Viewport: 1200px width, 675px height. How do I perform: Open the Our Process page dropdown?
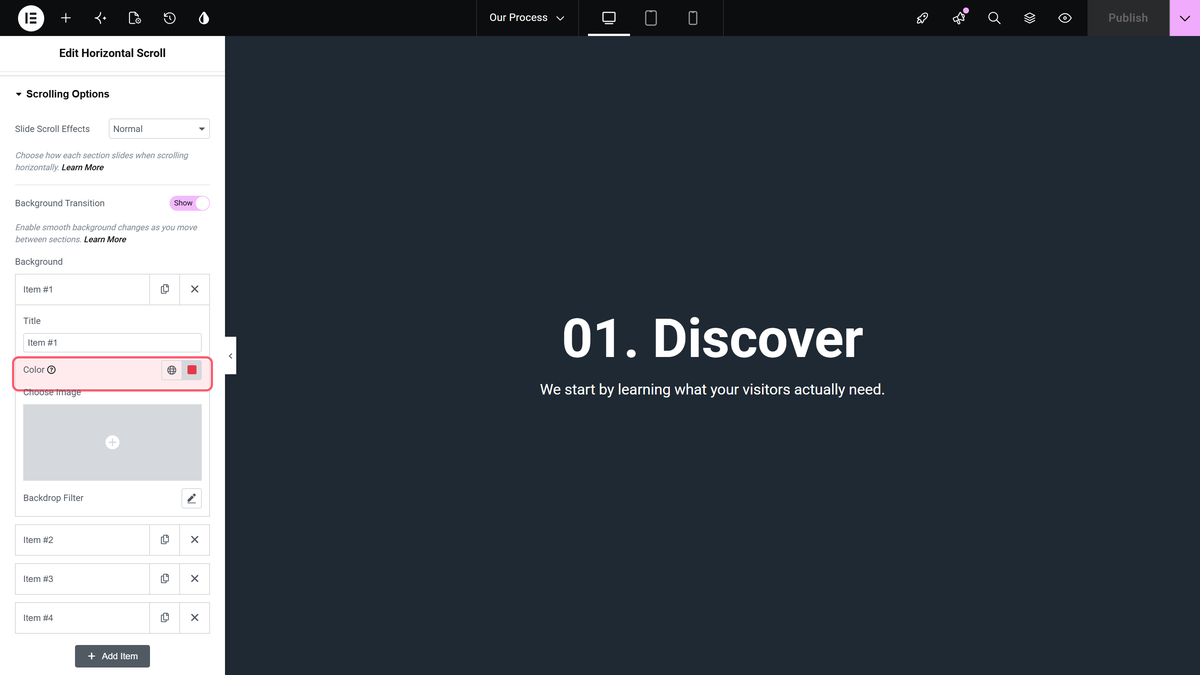527,18
